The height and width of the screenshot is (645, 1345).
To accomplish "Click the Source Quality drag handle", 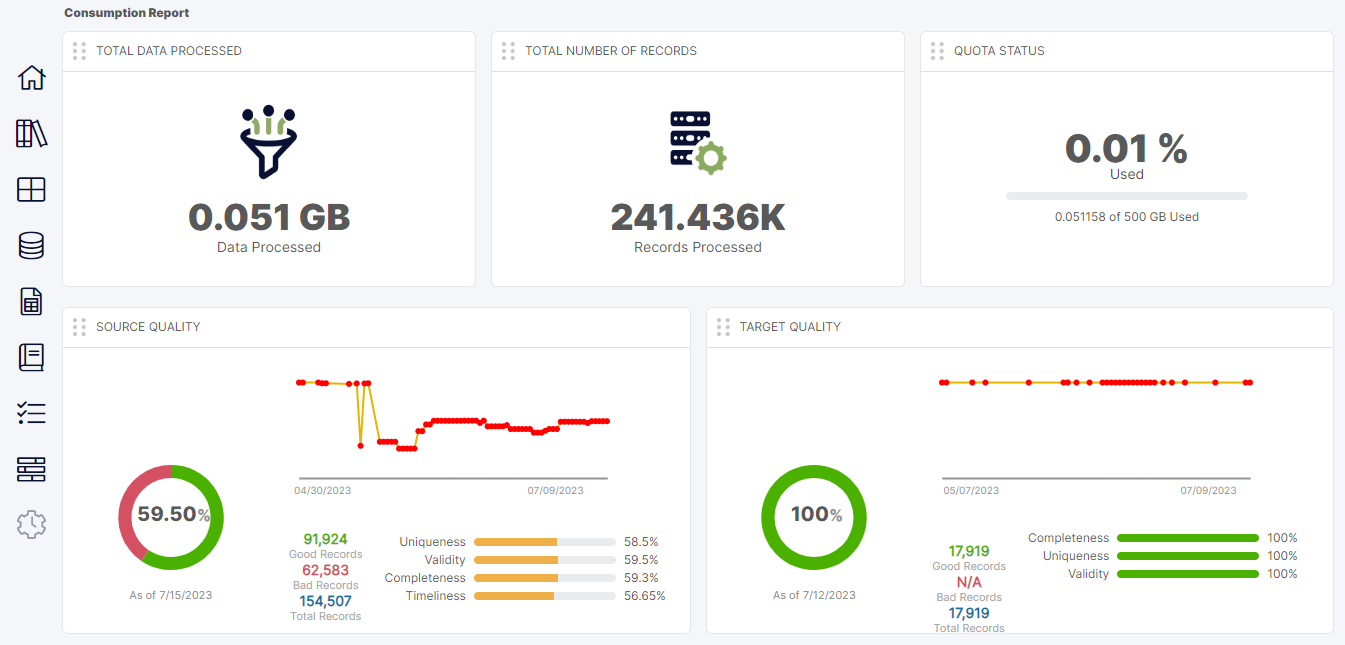I will pyautogui.click(x=79, y=327).
